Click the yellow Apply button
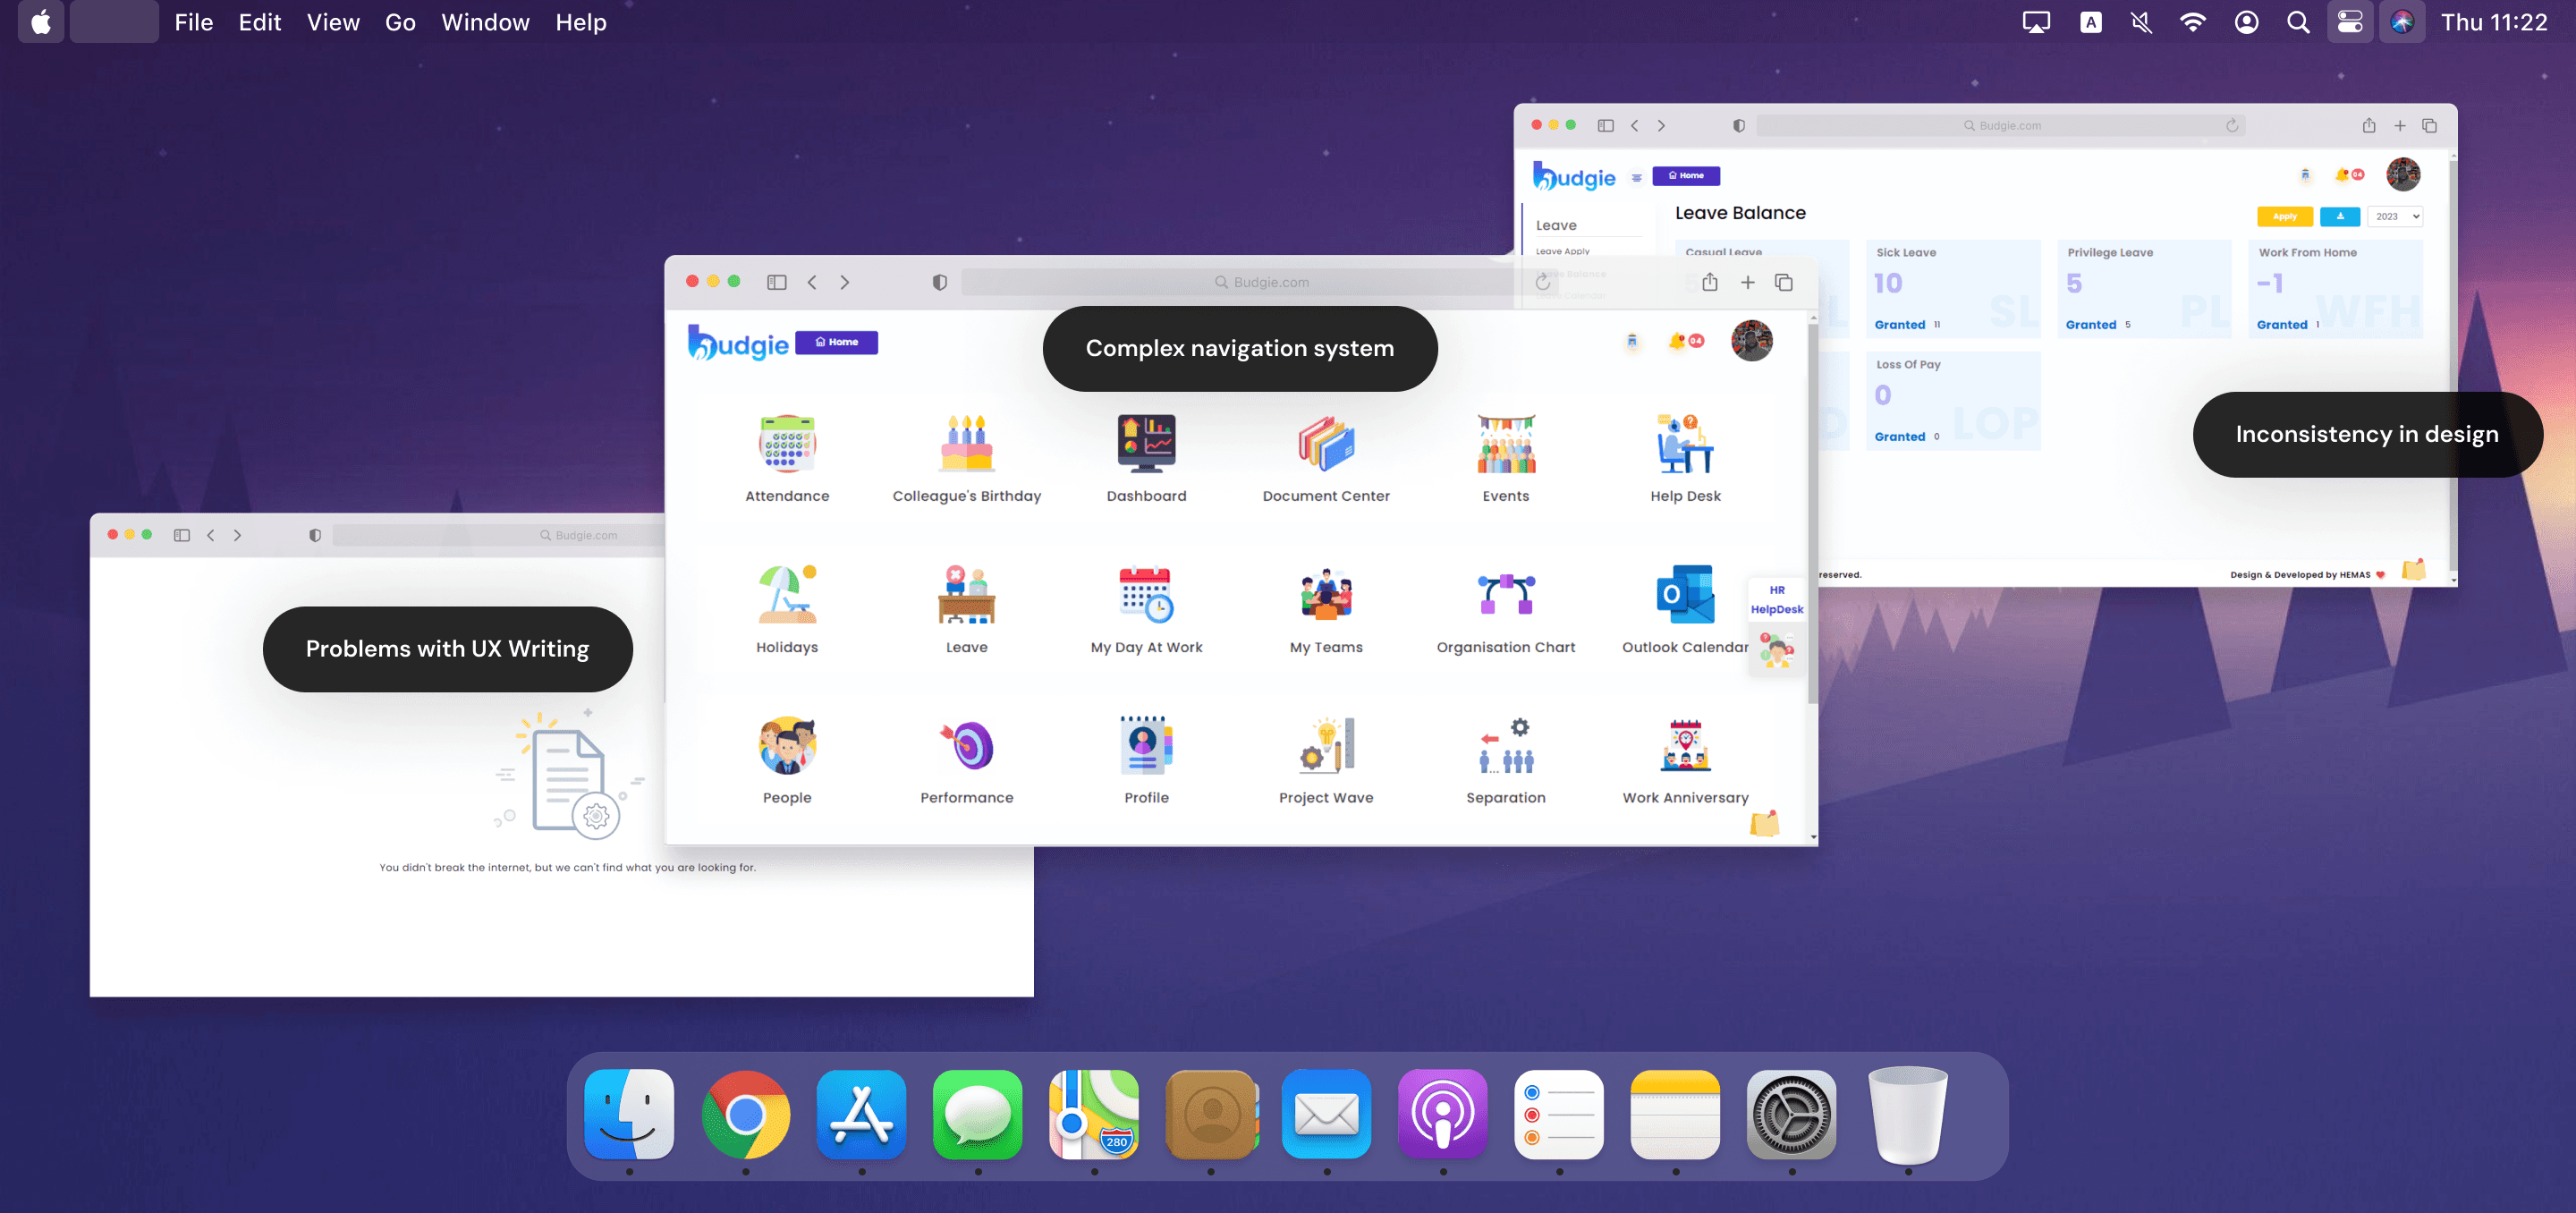The image size is (2576, 1213). (2284, 217)
